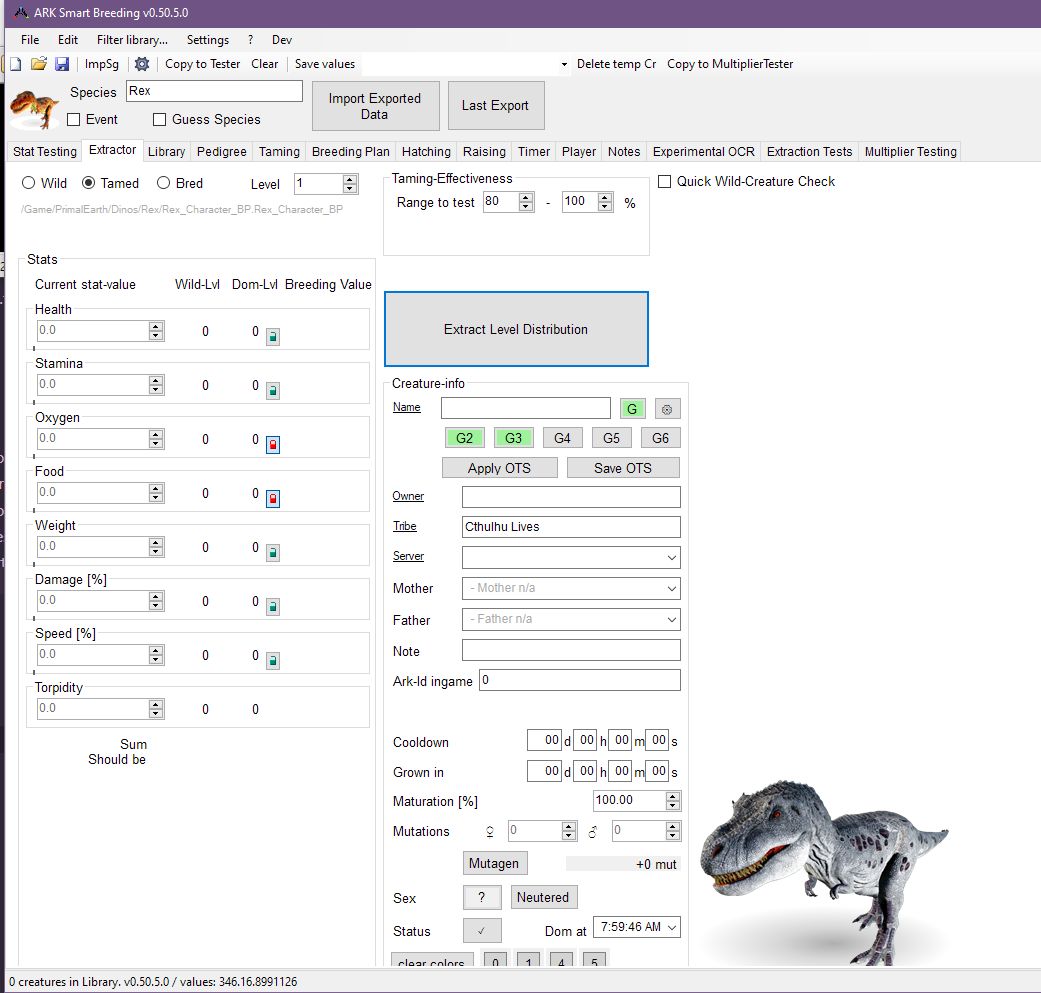
Task: Toggle the red Food lock icon
Action: click(273, 498)
